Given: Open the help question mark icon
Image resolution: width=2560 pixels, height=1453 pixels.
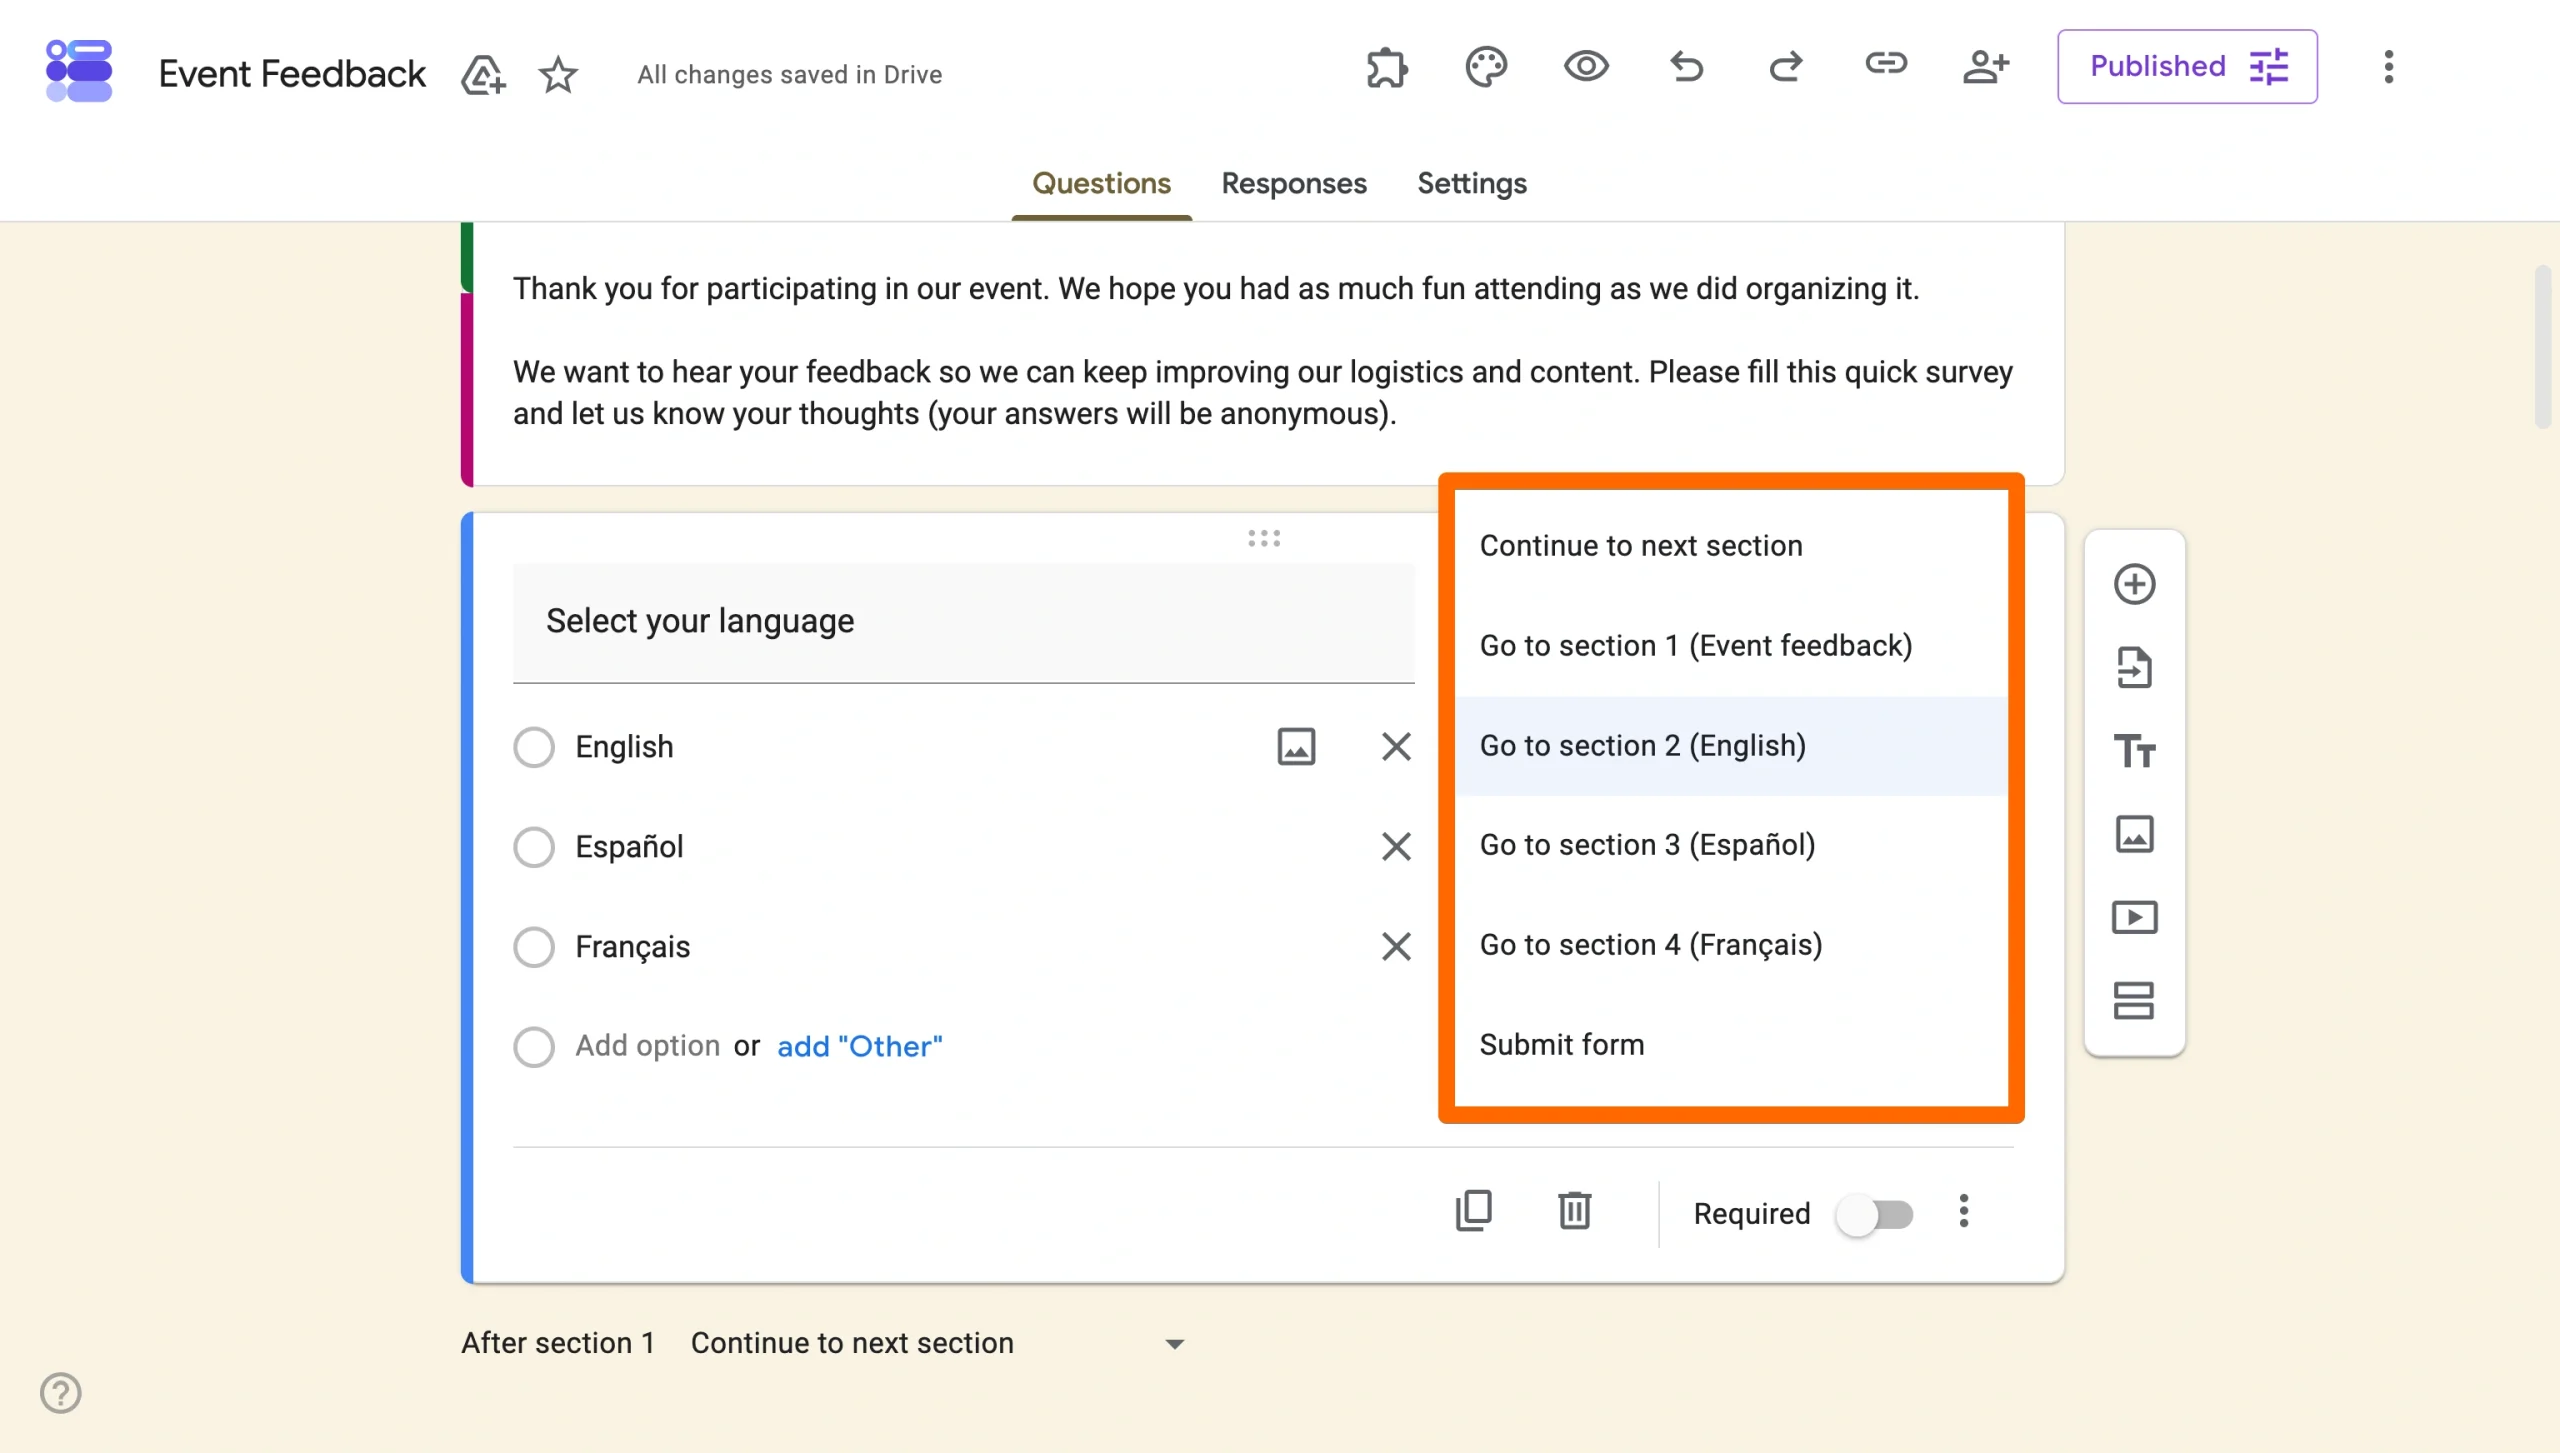Looking at the screenshot, I should (x=61, y=1392).
